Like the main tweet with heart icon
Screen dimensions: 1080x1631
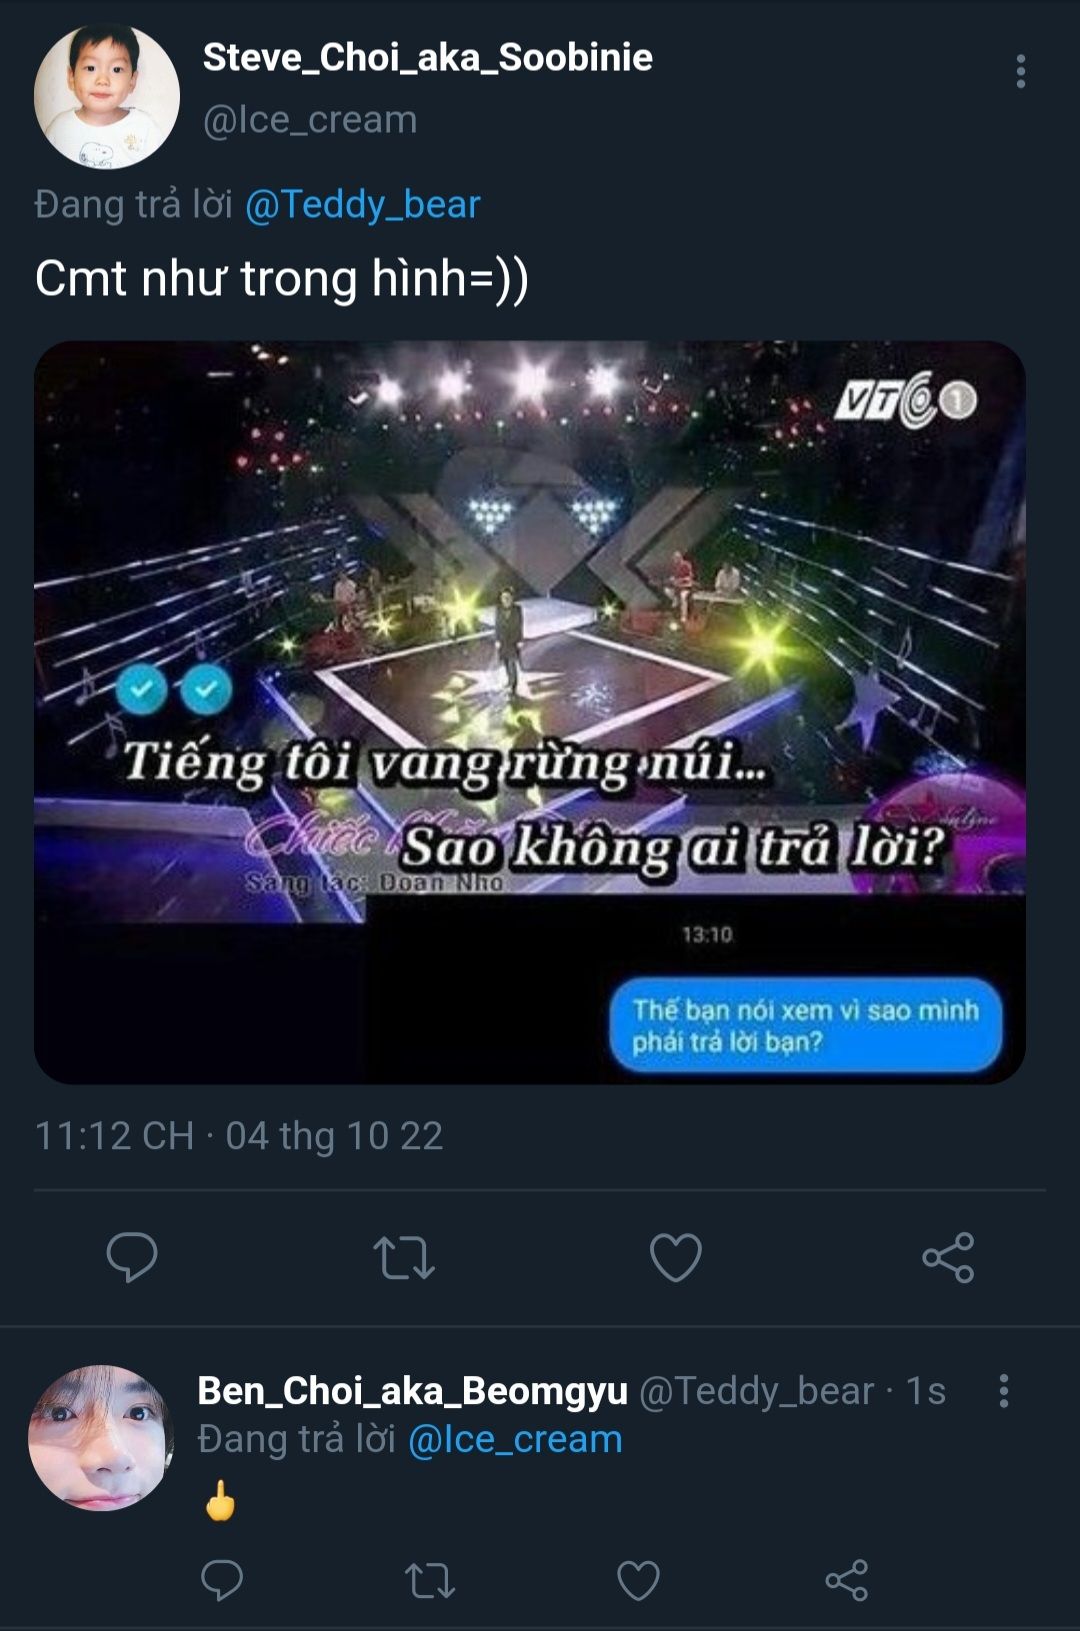coord(676,1257)
